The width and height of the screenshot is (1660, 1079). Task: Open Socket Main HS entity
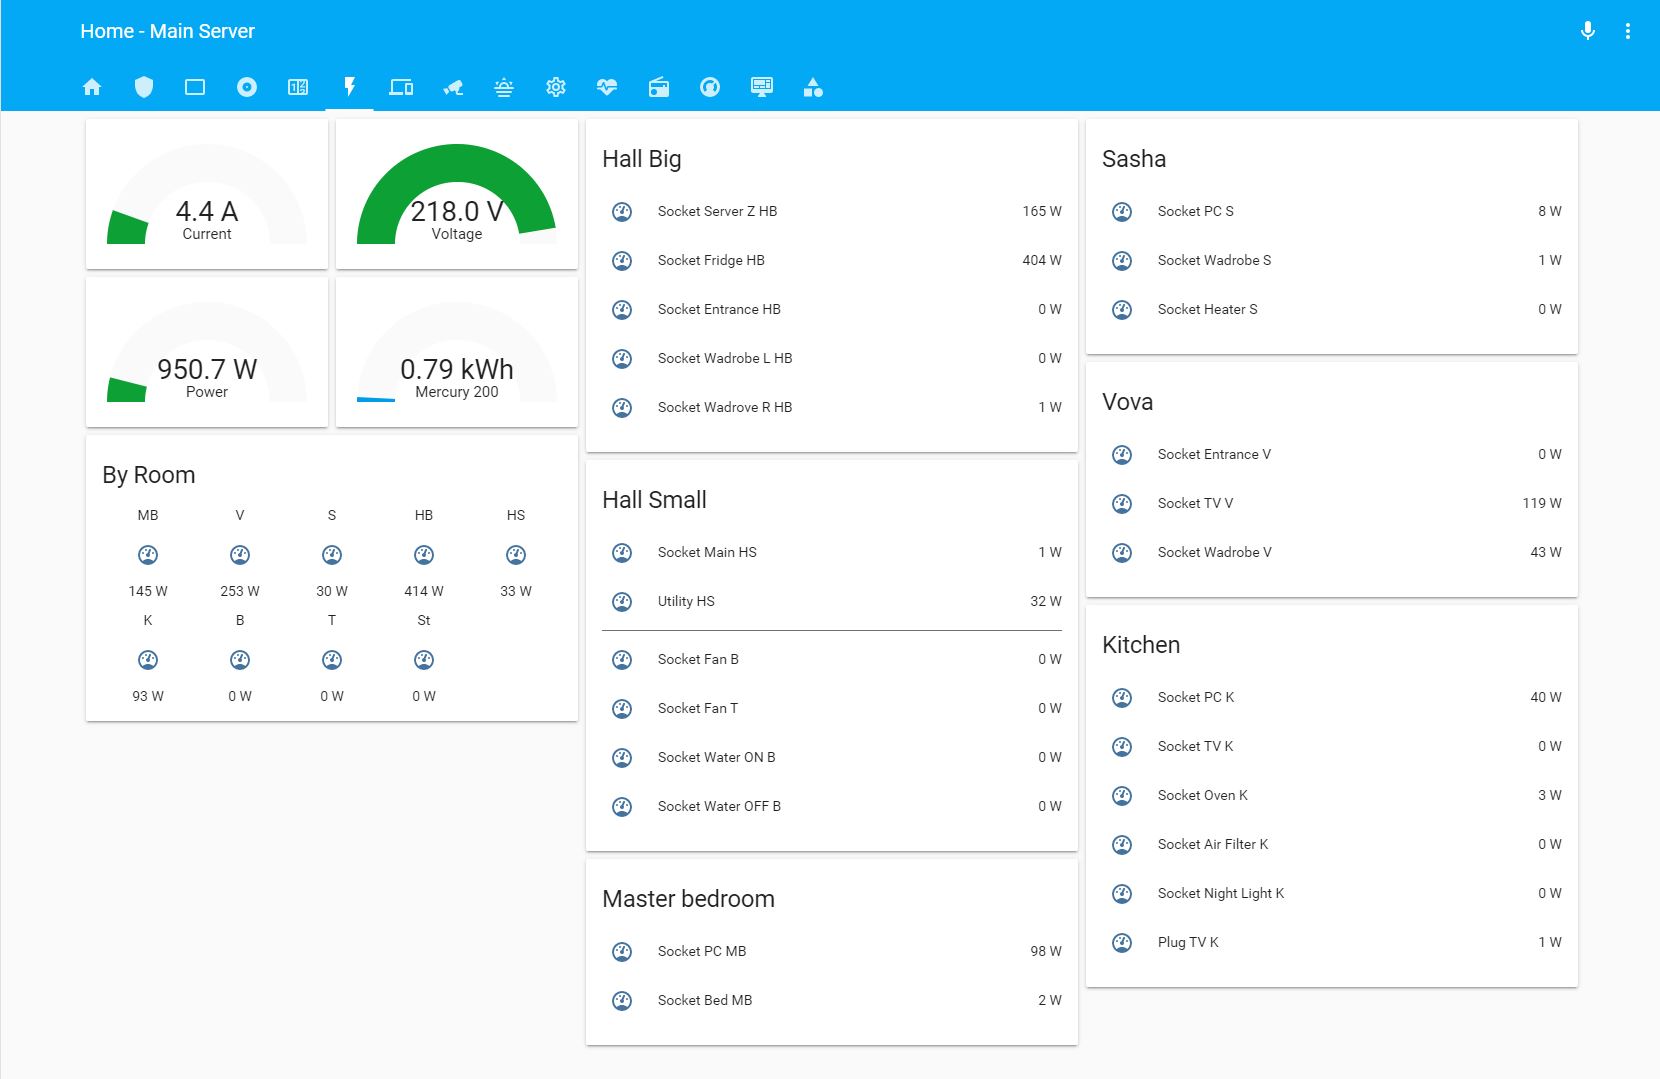832,552
